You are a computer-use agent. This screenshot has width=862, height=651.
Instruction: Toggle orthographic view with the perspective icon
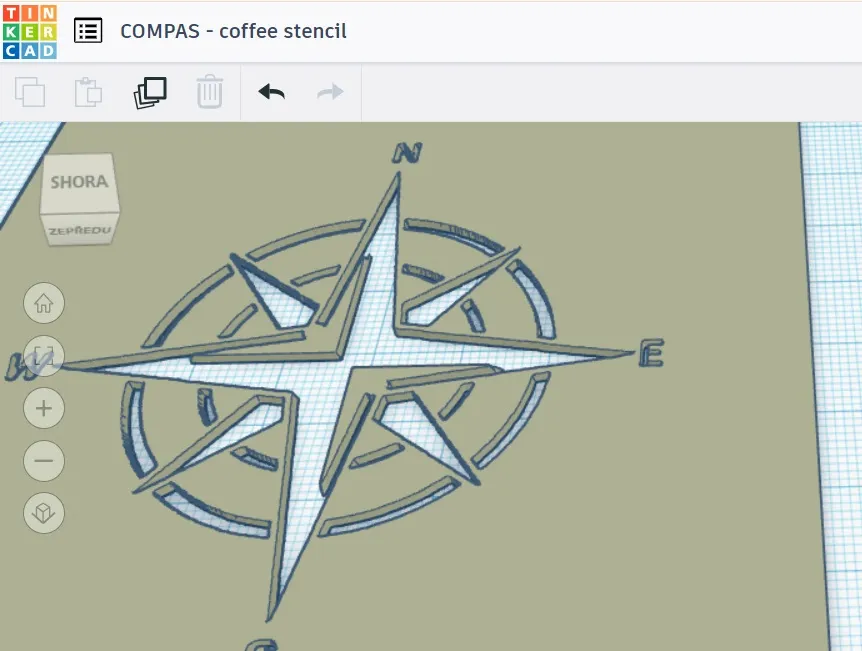(x=43, y=513)
